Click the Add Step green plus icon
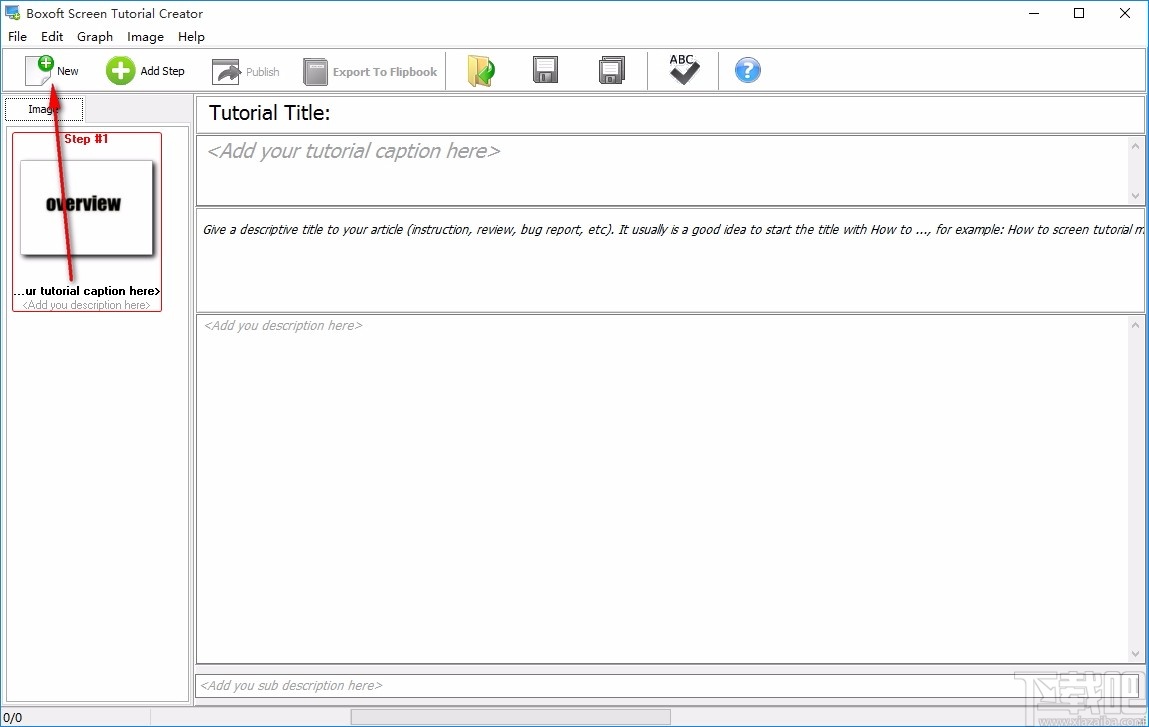Image resolution: width=1149 pixels, height=727 pixels. pyautogui.click(x=120, y=70)
